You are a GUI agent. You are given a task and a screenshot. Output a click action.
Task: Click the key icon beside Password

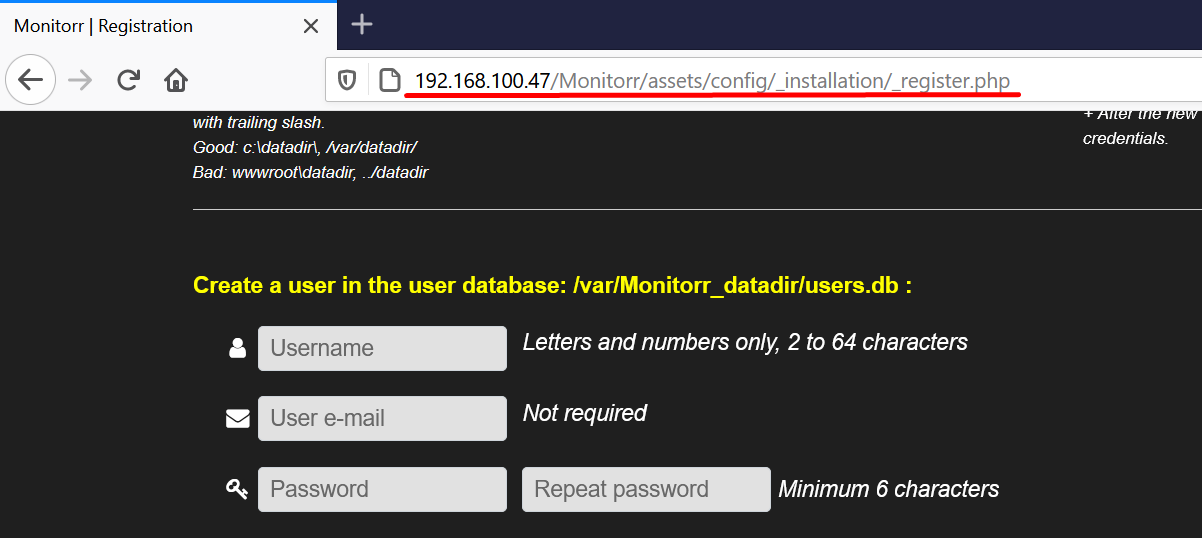237,489
